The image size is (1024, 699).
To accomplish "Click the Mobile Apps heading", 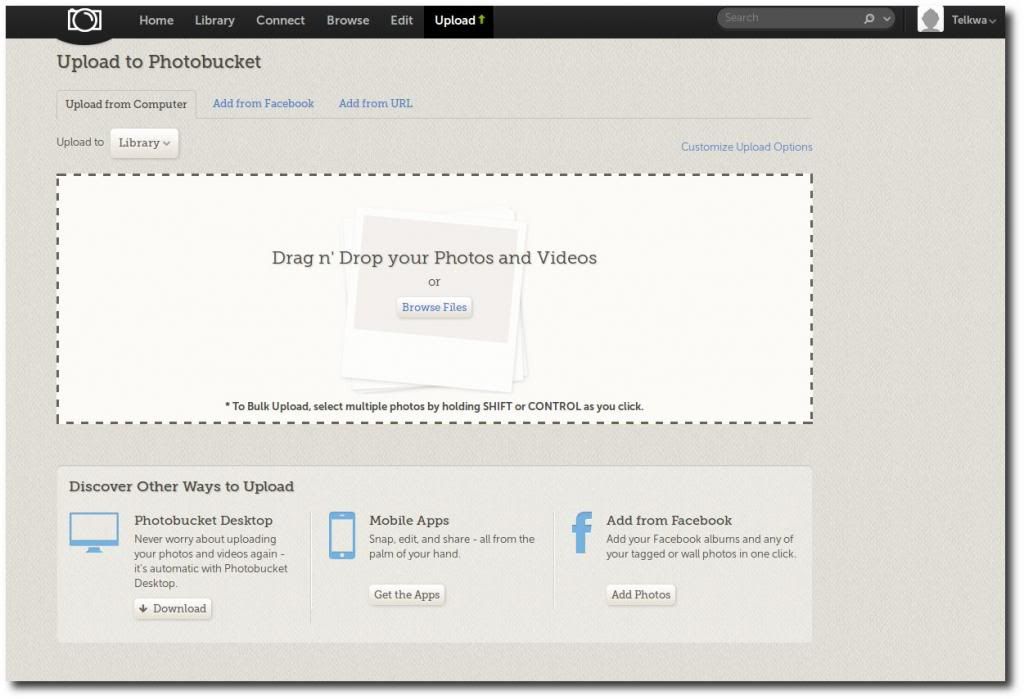I will [x=409, y=521].
